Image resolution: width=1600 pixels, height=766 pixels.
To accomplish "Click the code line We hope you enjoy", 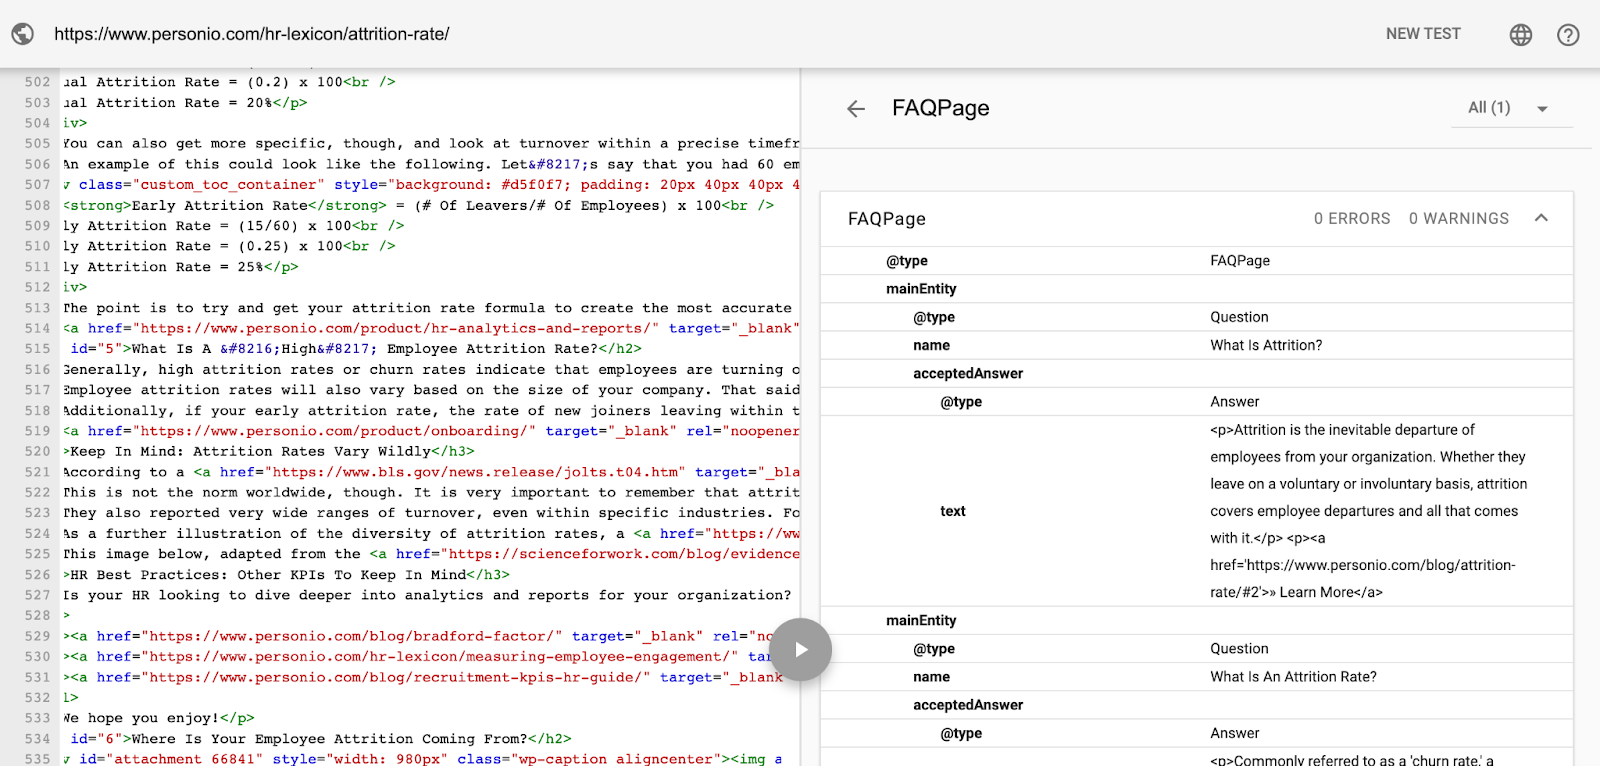I will (x=159, y=718).
